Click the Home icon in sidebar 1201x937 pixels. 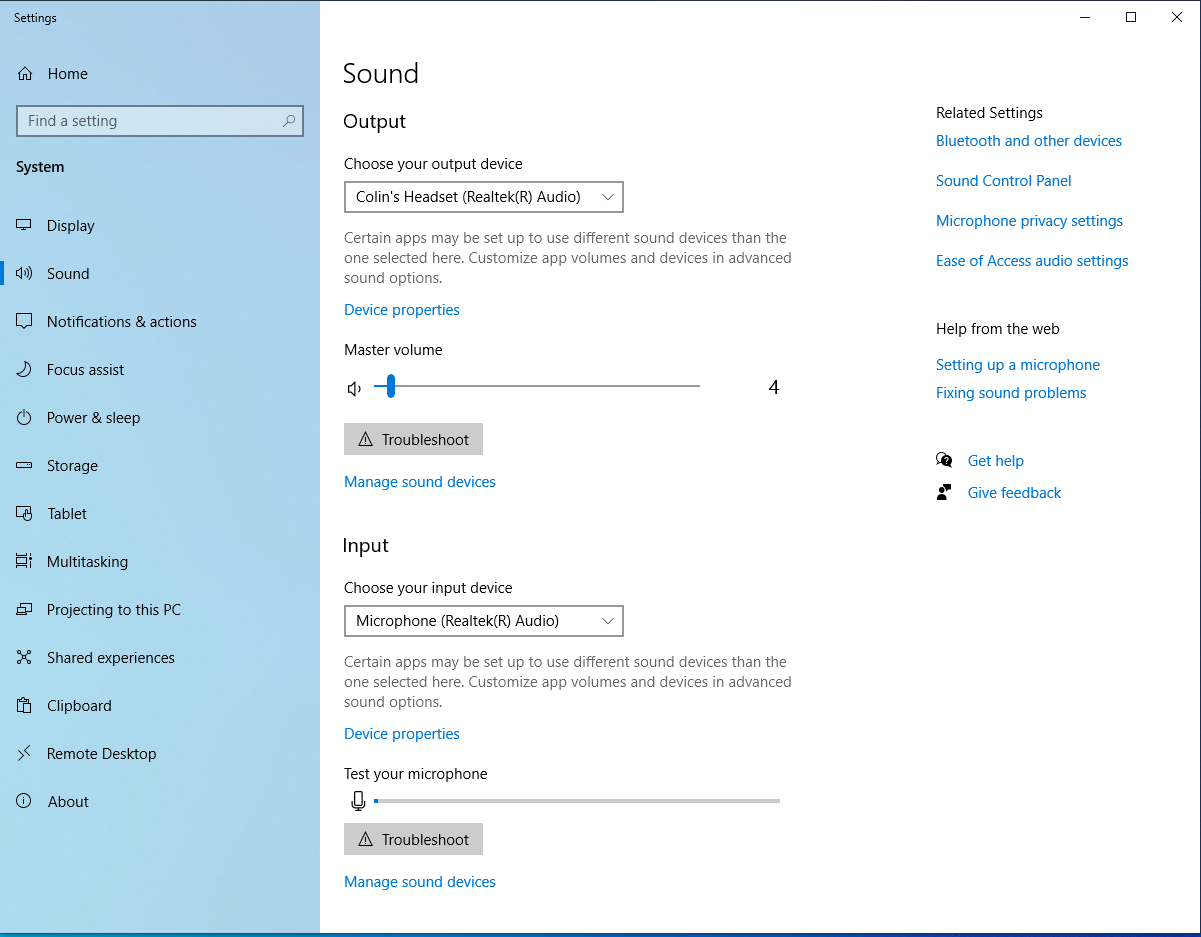click(x=25, y=74)
